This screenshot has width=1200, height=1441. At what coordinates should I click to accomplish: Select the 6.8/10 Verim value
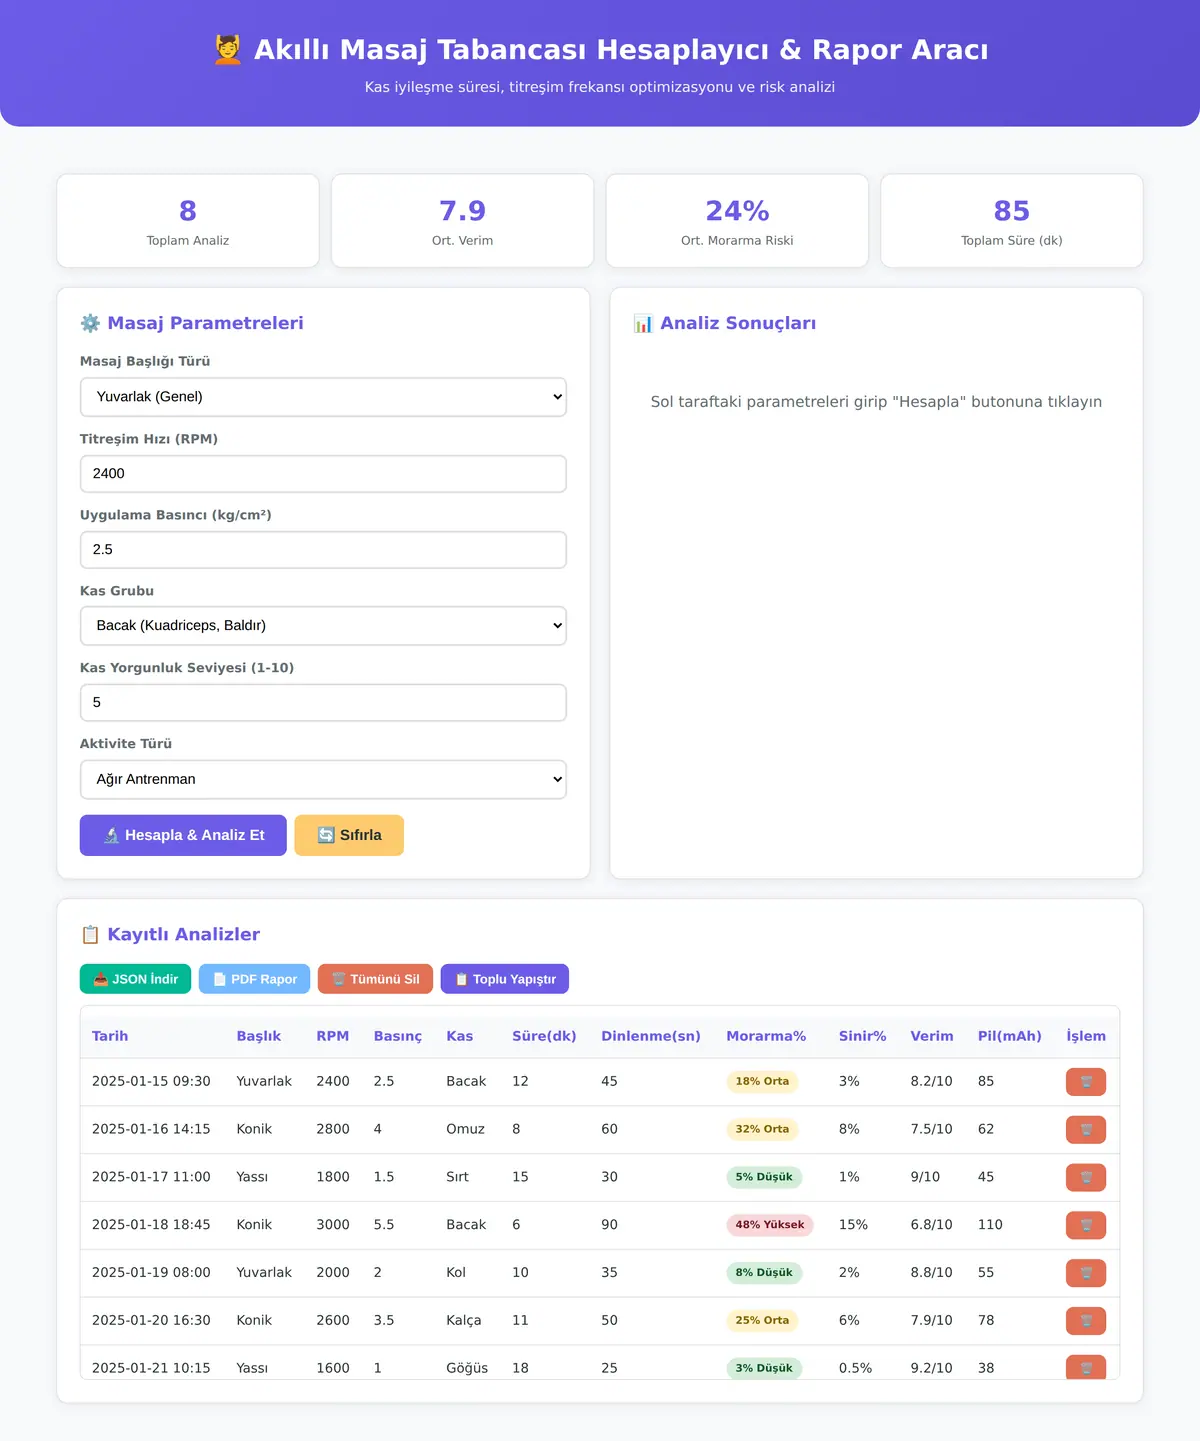coord(932,1225)
